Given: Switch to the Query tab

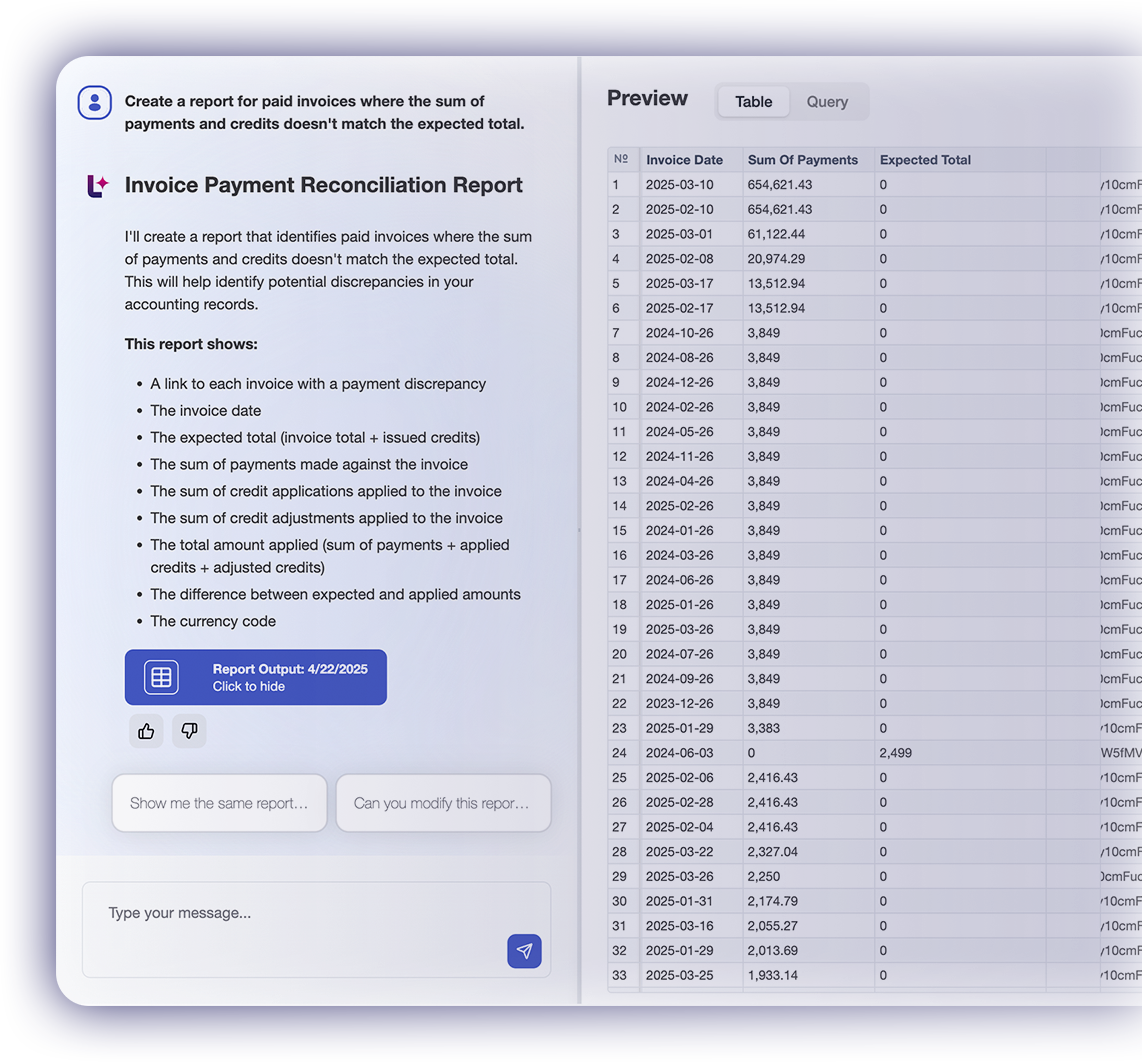Looking at the screenshot, I should point(827,102).
